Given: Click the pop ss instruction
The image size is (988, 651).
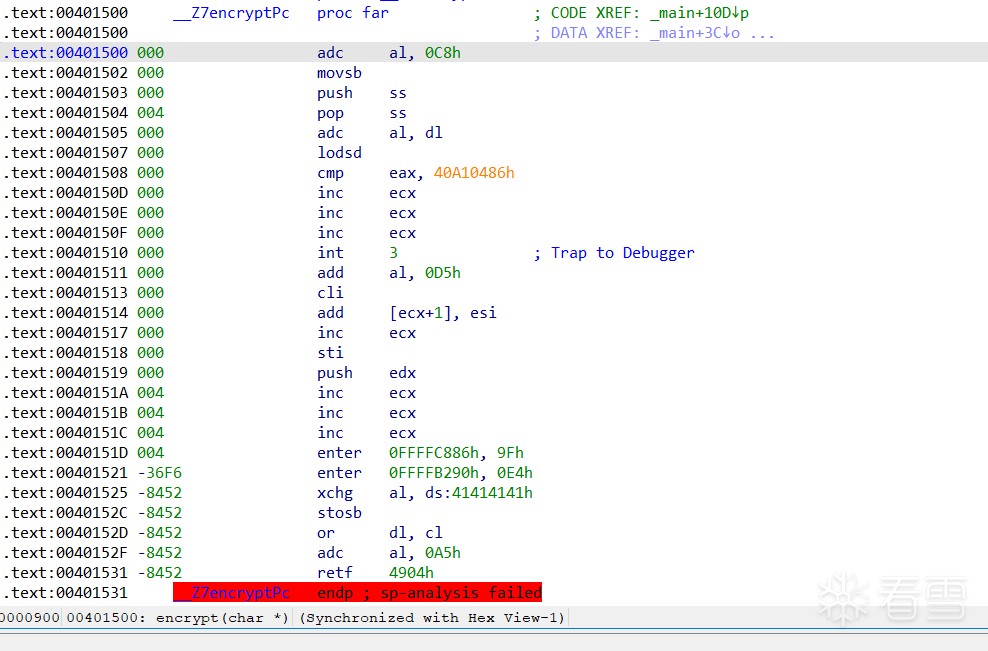Looking at the screenshot, I should [x=362, y=113].
